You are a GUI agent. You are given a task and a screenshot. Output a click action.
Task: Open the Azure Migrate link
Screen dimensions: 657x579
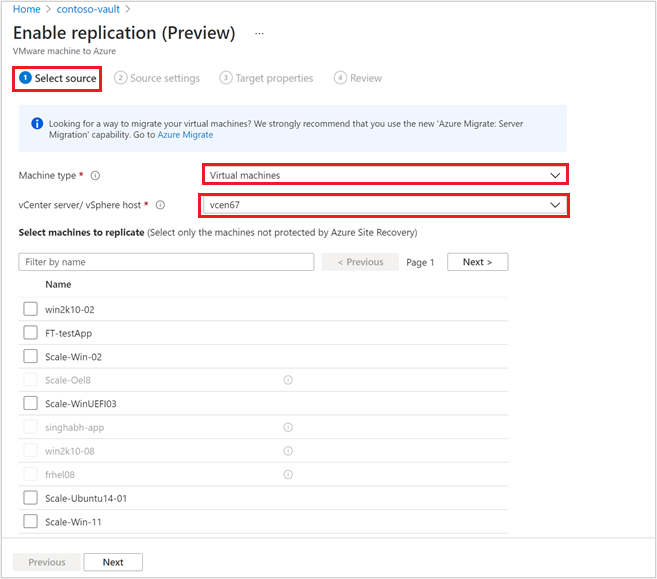(185, 135)
